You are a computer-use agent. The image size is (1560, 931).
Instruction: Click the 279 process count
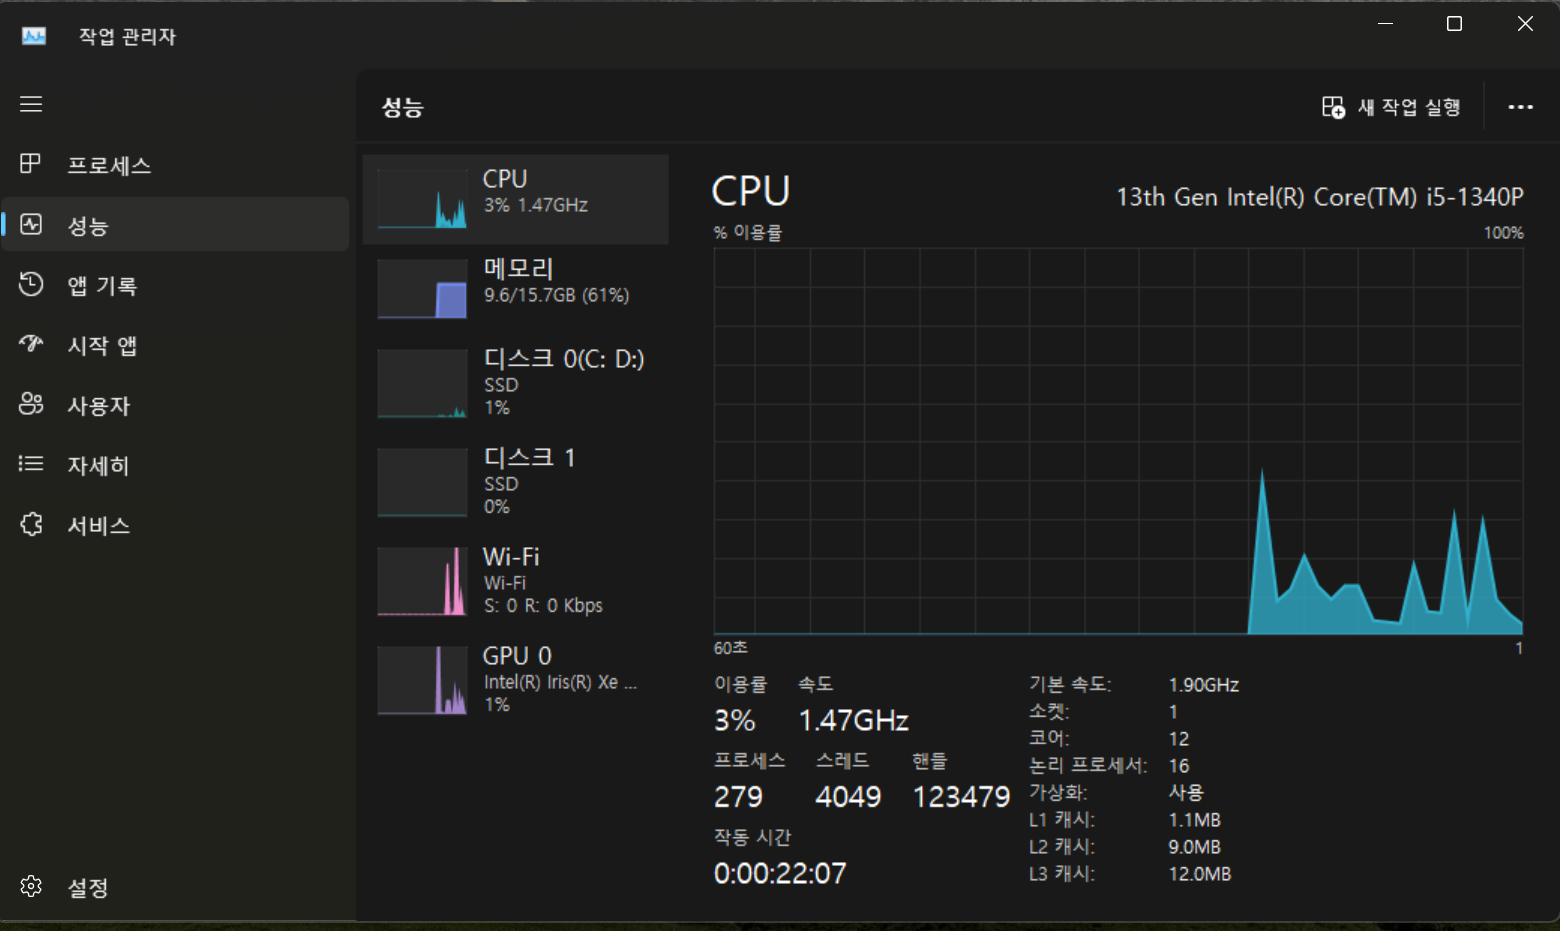pos(738,796)
